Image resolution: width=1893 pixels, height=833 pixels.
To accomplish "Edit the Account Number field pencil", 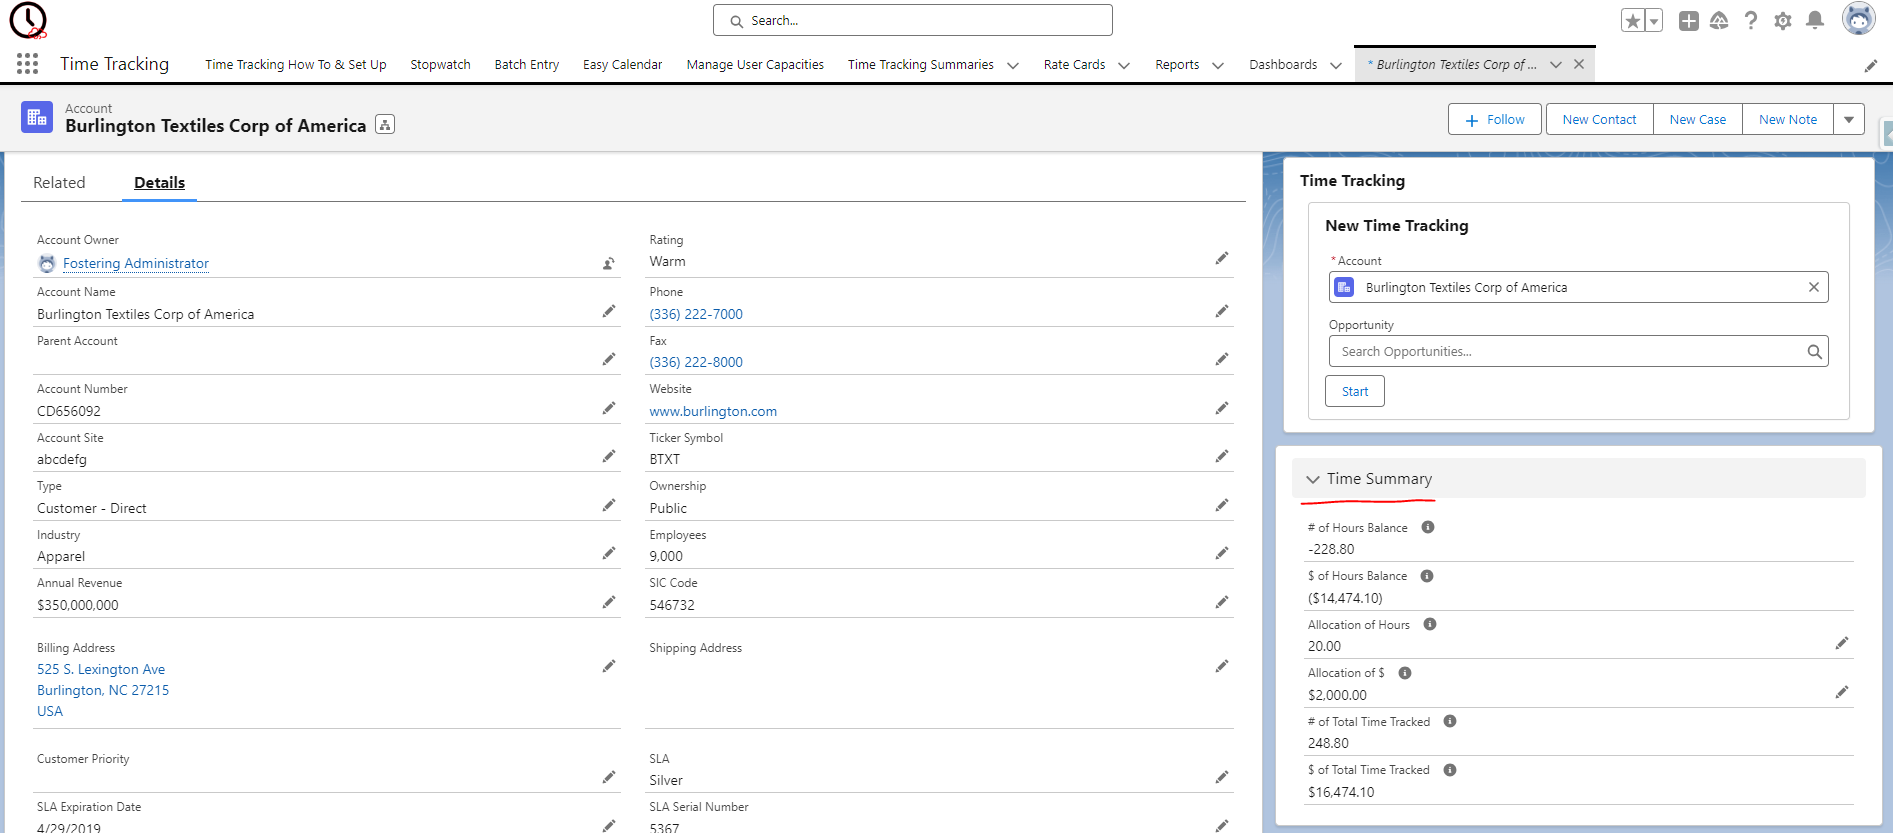I will tap(608, 408).
